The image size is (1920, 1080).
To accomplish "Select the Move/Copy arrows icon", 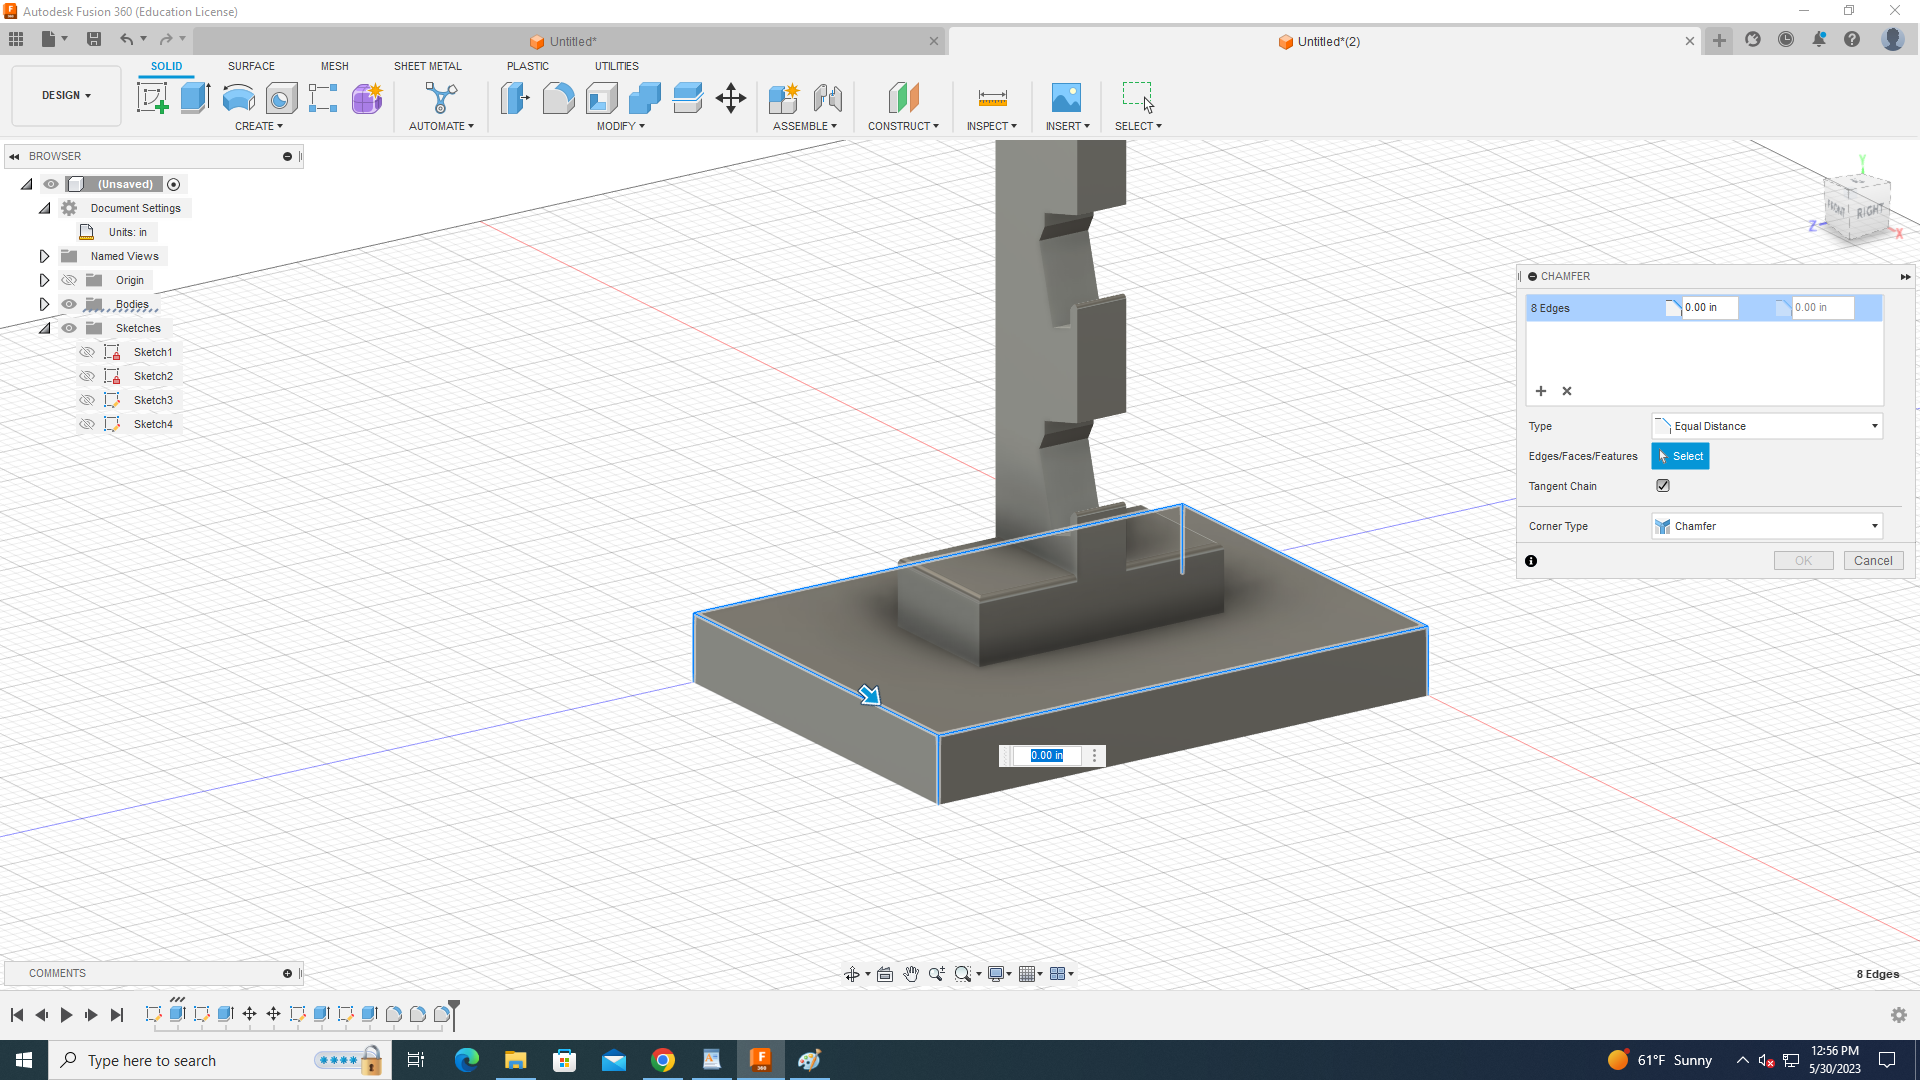I will (x=731, y=98).
